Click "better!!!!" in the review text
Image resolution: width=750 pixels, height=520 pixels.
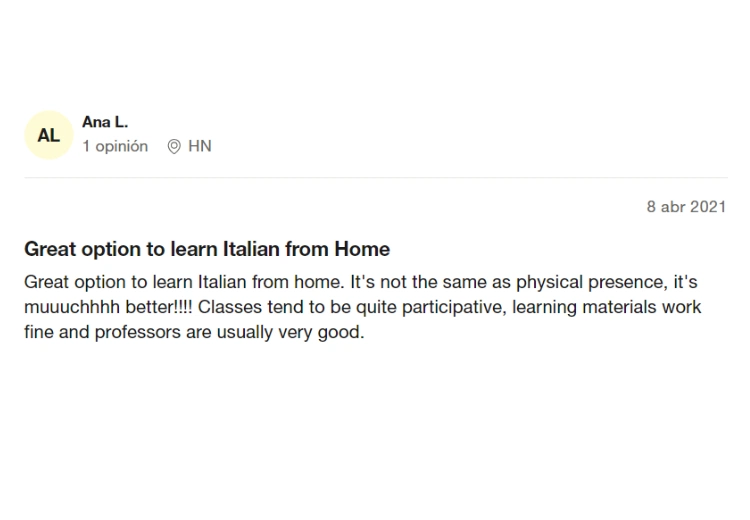pyautogui.click(x=156, y=307)
